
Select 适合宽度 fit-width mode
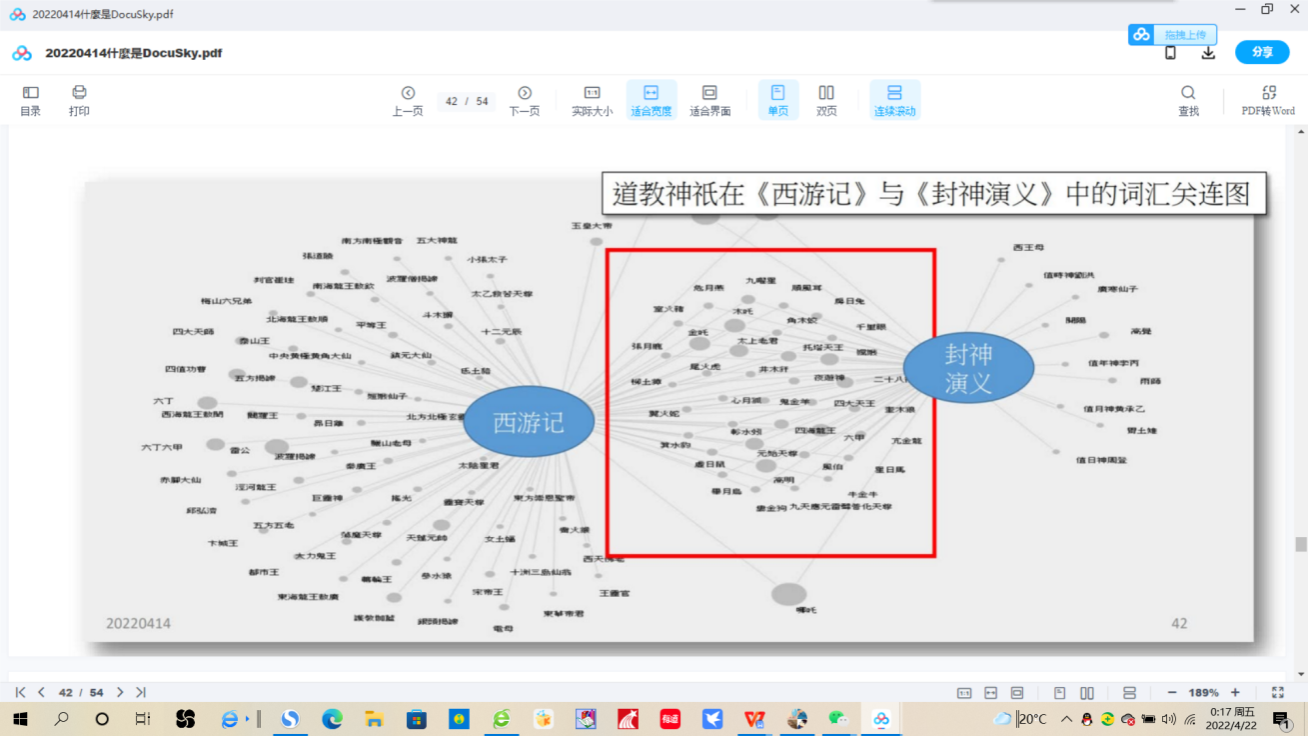651,100
